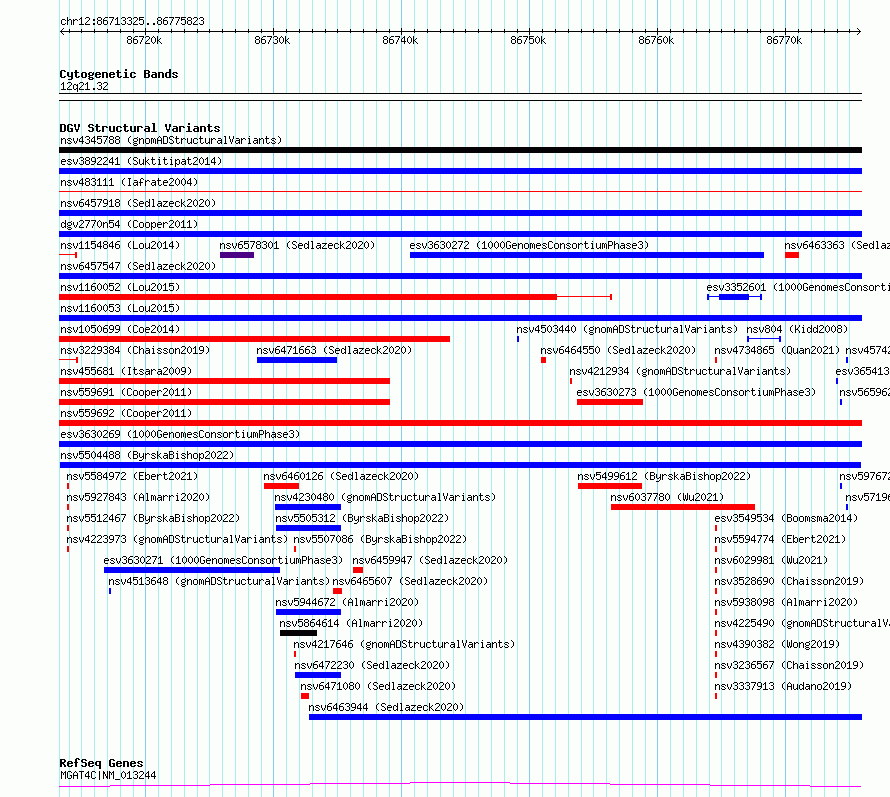Image resolution: width=890 pixels, height=797 pixels.
Task: Click nsv6471080 Sedlazeck2020 label
Action: (378, 686)
